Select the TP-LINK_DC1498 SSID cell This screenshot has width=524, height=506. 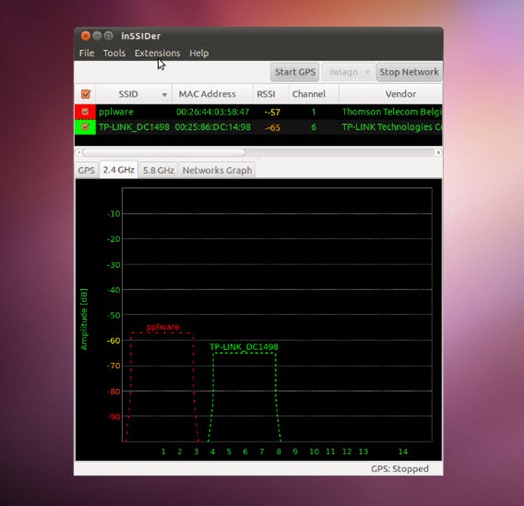[x=134, y=127]
